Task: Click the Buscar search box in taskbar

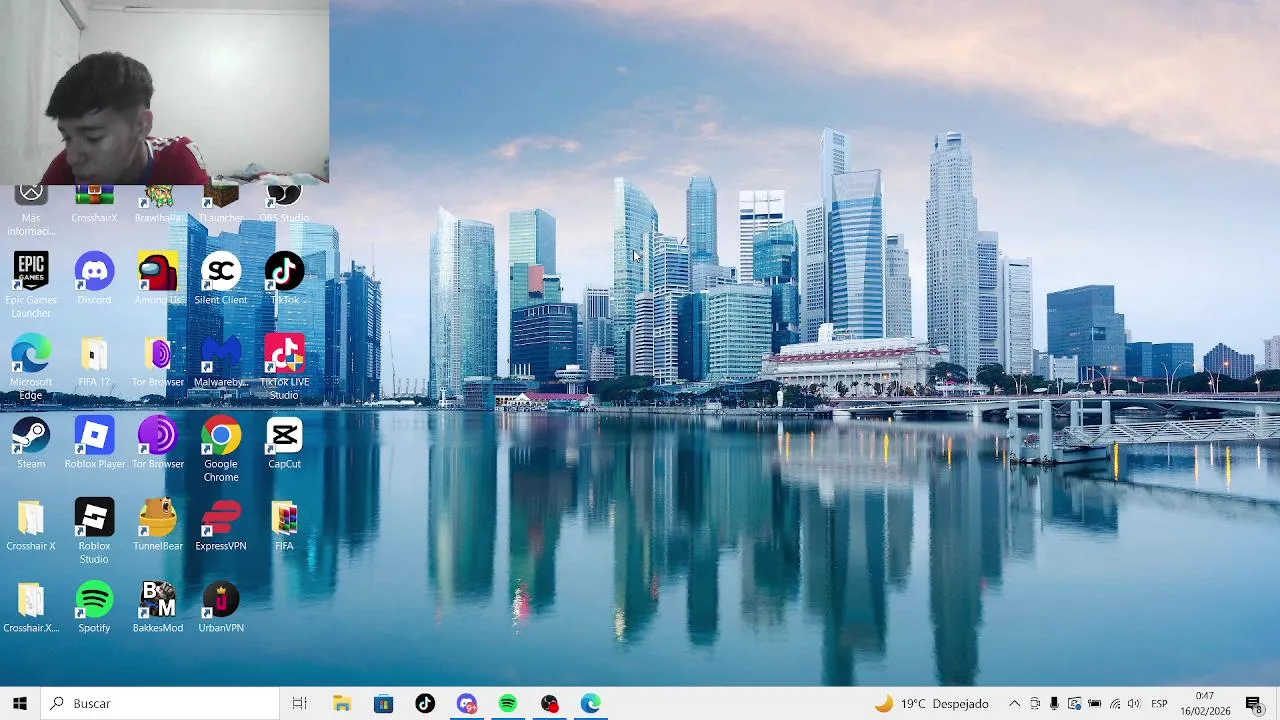Action: [x=160, y=703]
